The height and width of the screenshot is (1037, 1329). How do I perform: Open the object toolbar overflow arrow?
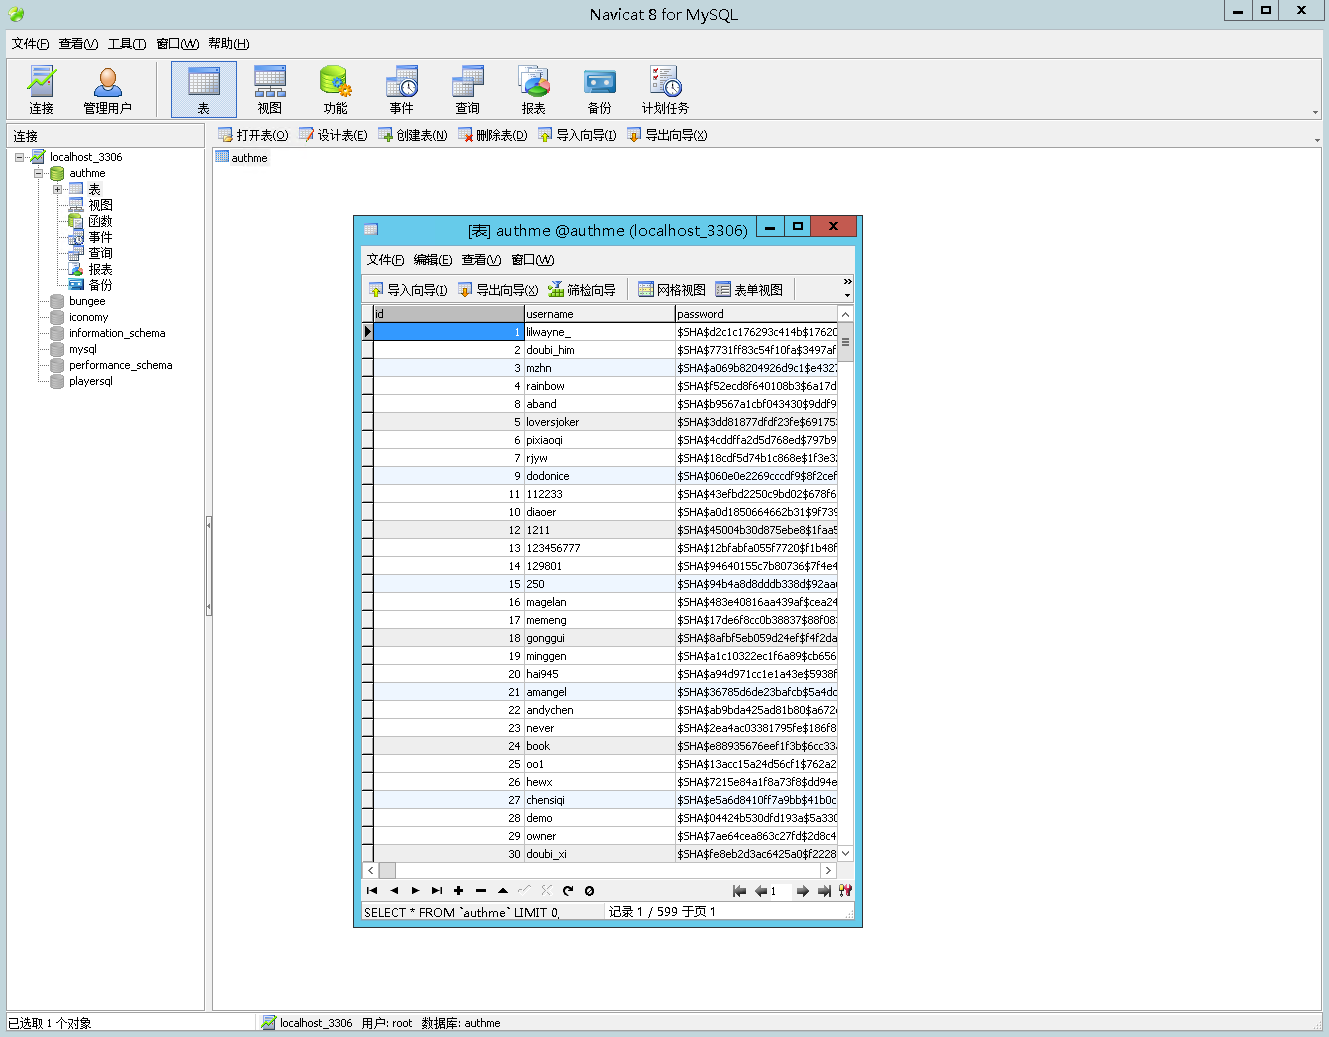[x=1317, y=140]
